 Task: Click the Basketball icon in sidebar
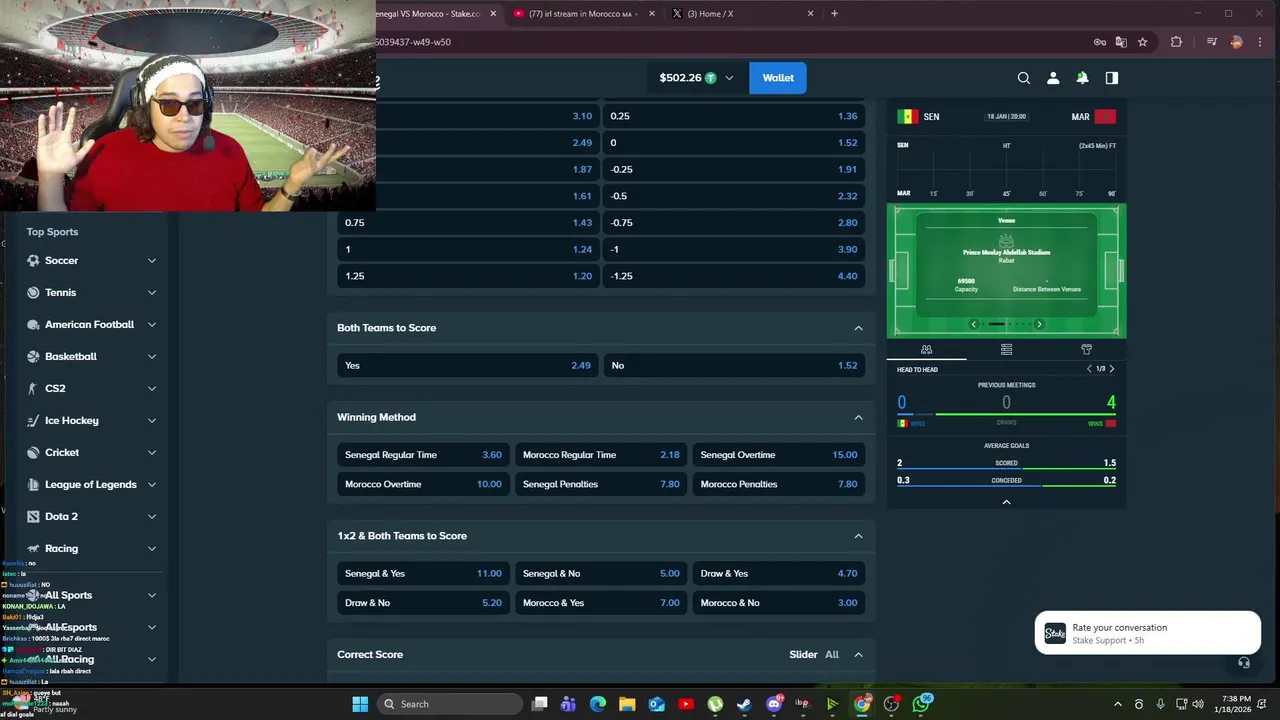click(33, 356)
